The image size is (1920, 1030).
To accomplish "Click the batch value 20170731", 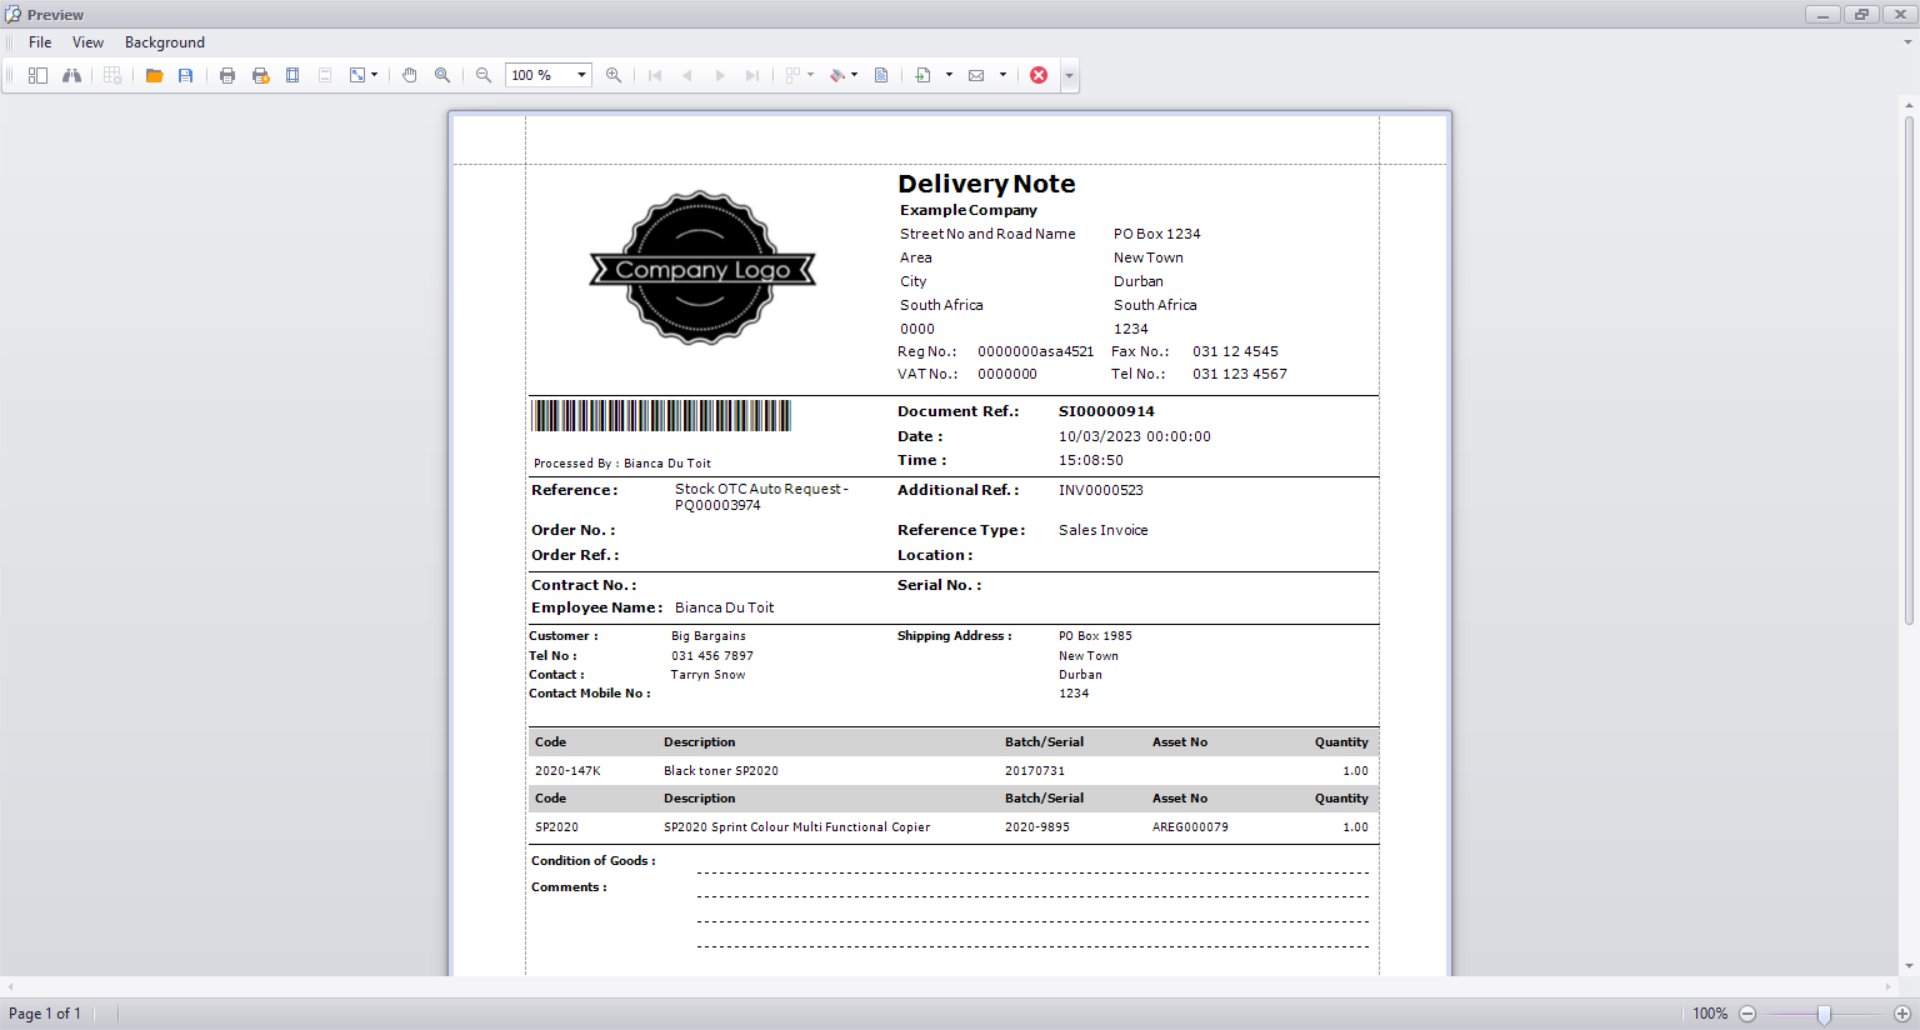I will [x=1035, y=771].
